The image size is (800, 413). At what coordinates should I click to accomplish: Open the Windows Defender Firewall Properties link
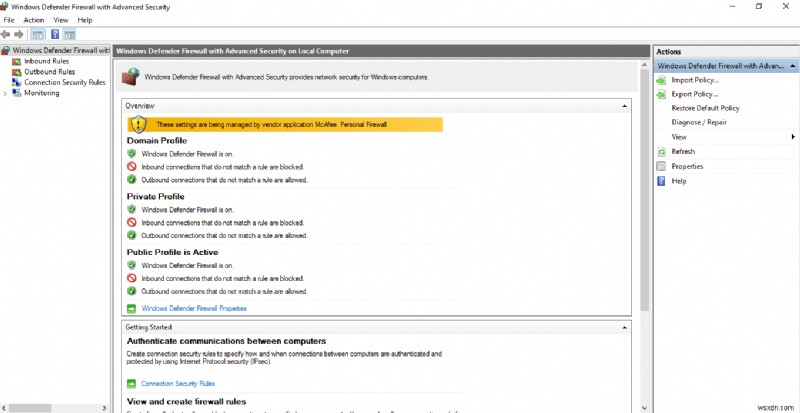194,309
